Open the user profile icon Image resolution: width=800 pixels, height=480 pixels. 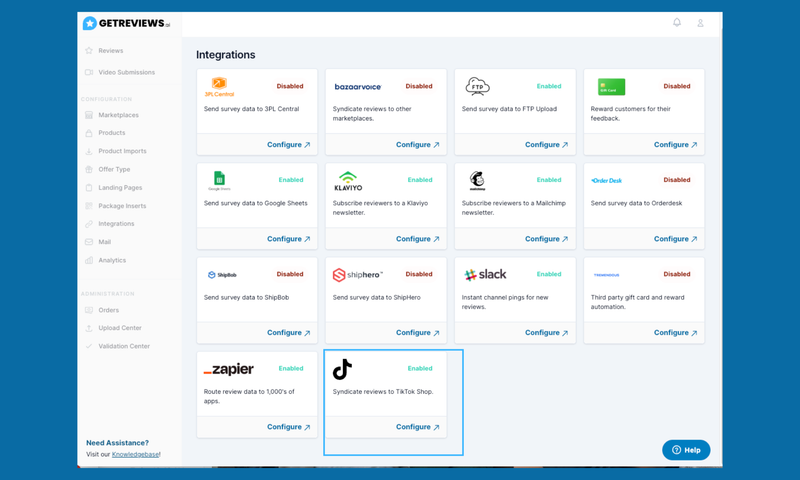[700, 23]
